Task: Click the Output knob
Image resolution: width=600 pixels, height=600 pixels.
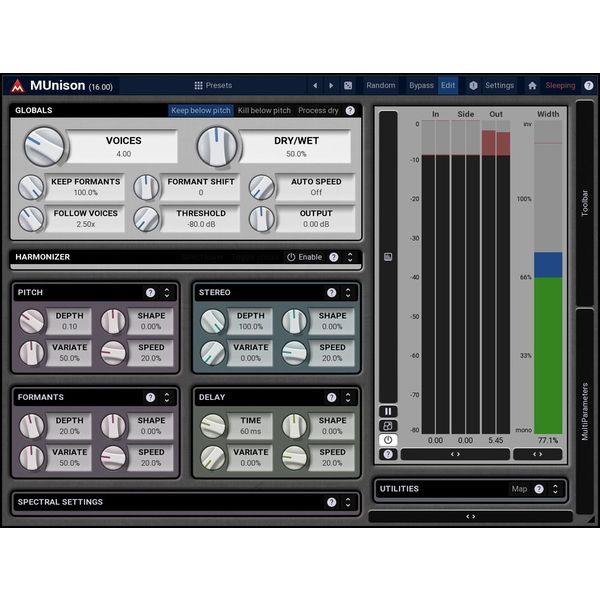Action: point(262,219)
